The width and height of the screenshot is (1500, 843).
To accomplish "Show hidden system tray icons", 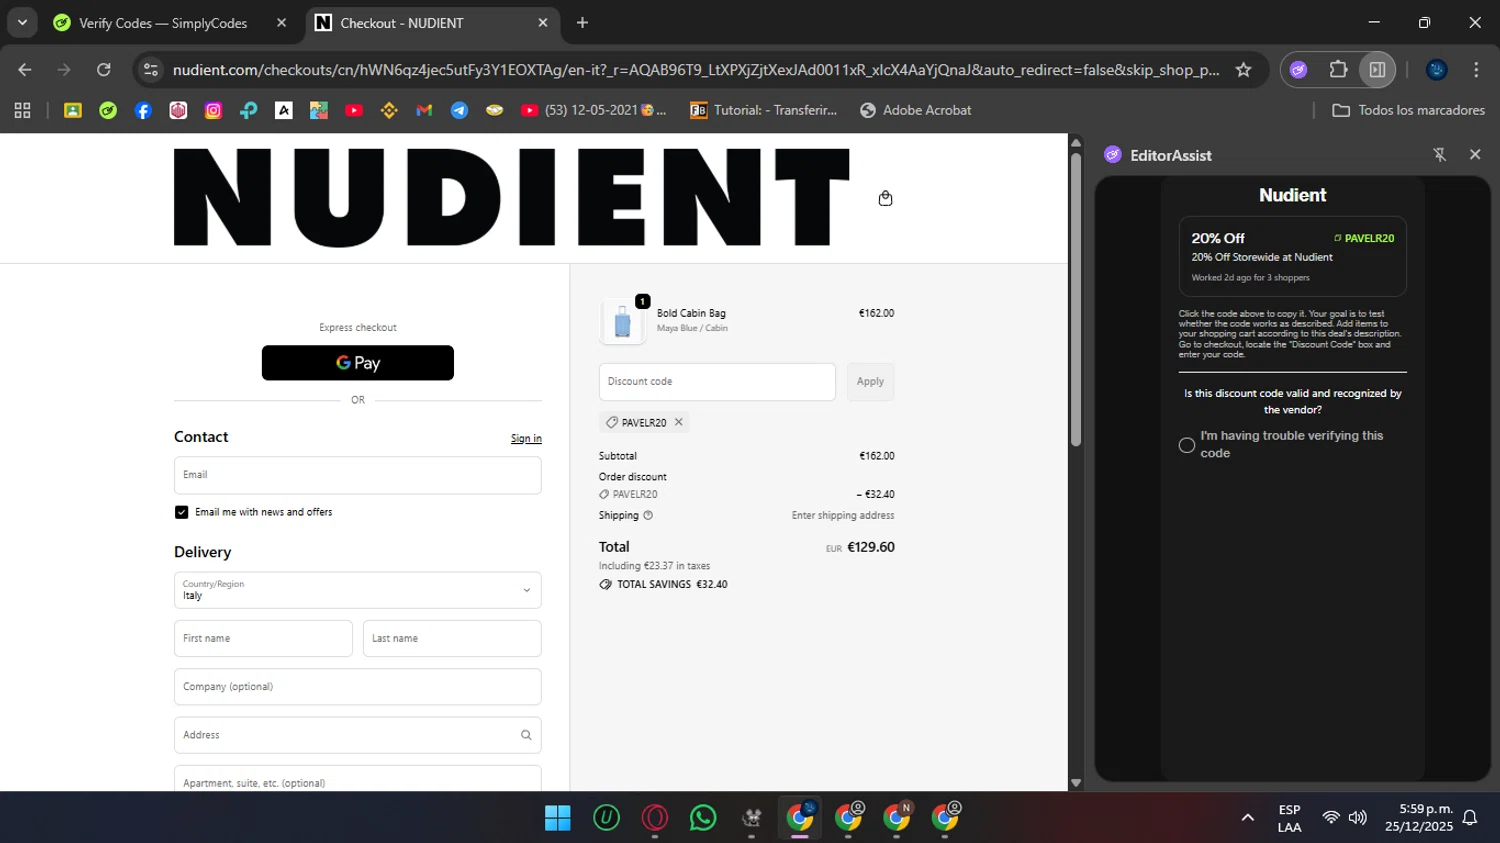I will (x=1248, y=818).
